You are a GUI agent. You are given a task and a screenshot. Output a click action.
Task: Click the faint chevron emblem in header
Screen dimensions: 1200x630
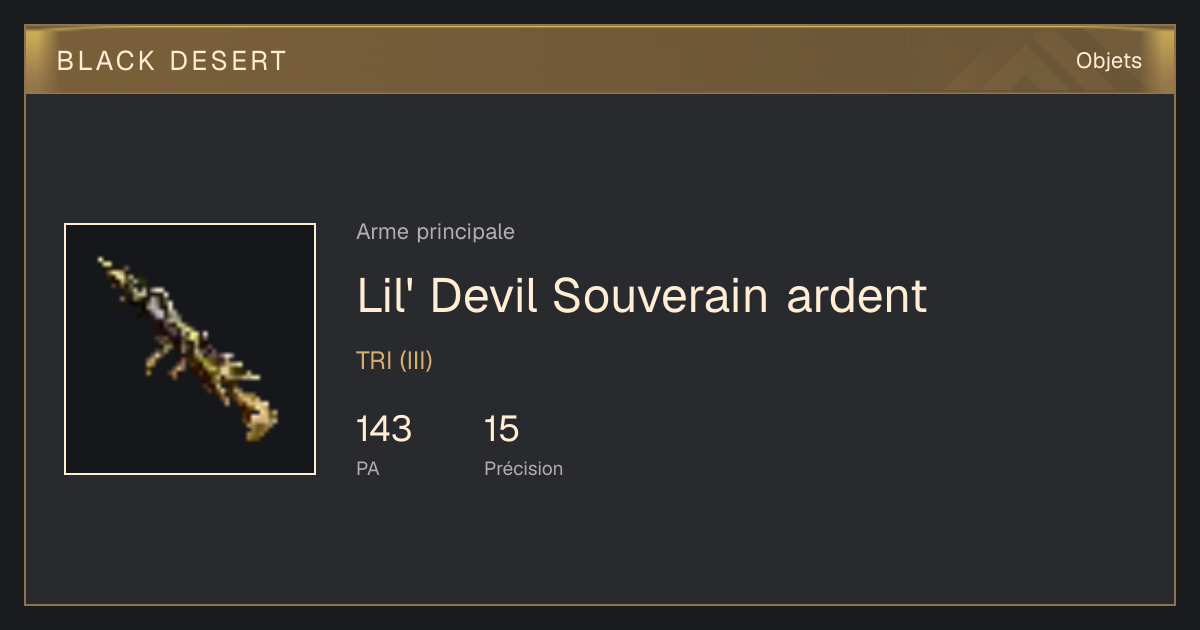pos(1020,62)
